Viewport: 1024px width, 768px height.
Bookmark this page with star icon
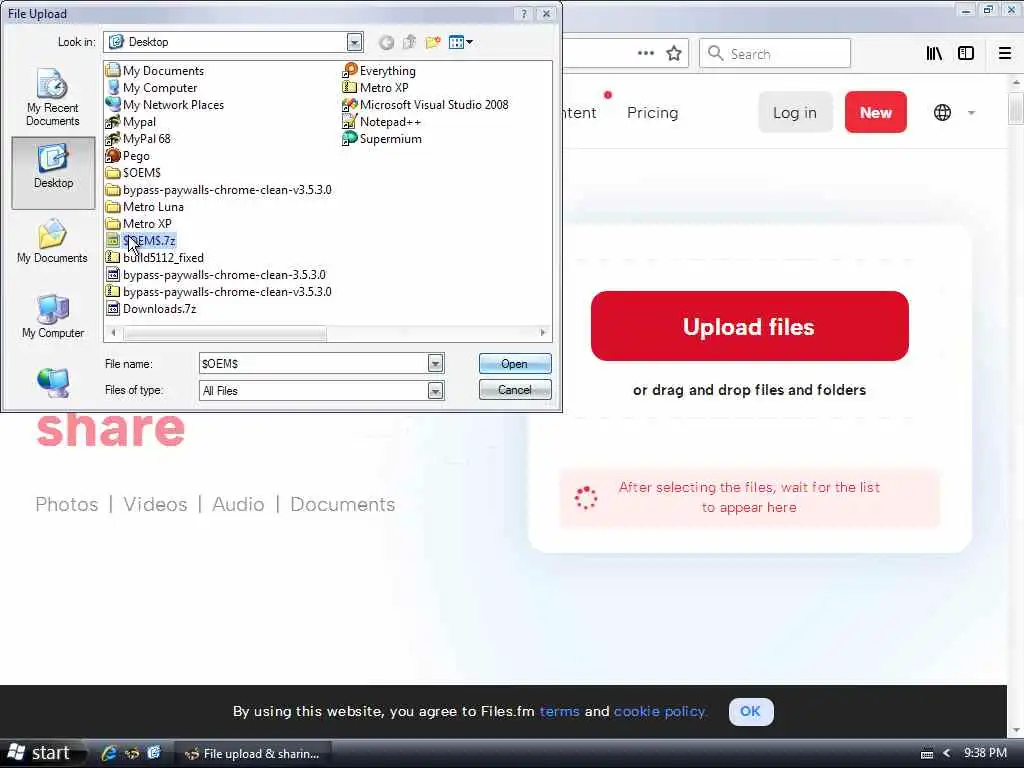click(x=674, y=53)
